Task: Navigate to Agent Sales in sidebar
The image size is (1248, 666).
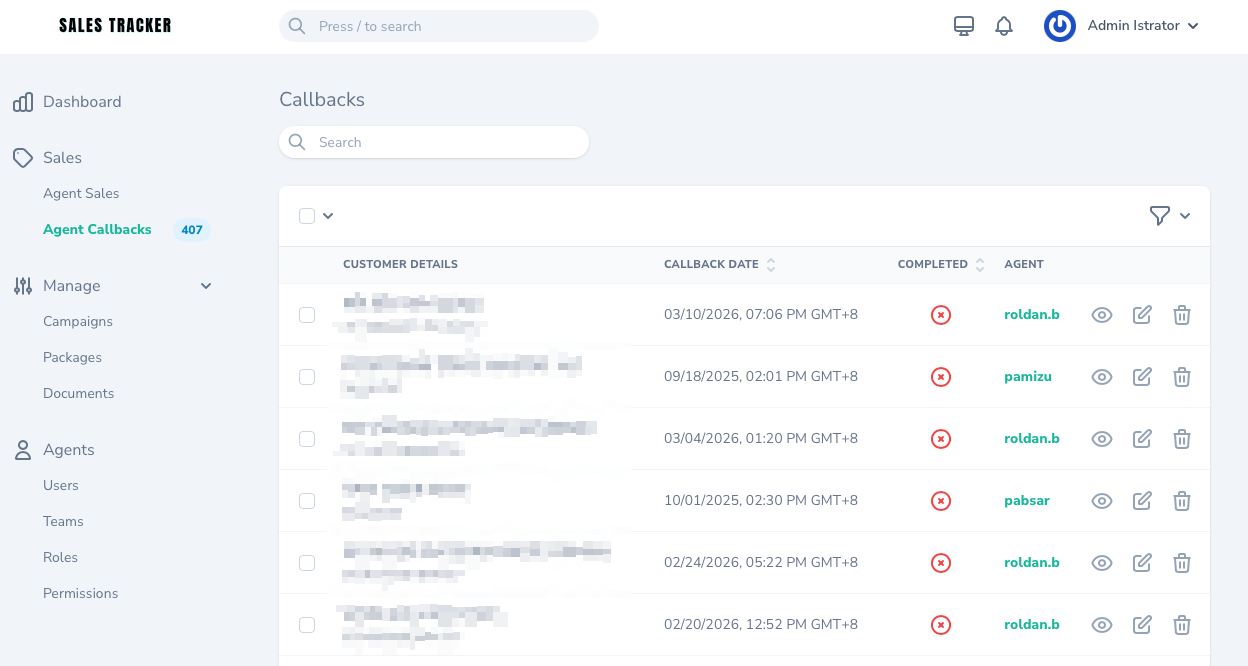Action: [x=81, y=193]
